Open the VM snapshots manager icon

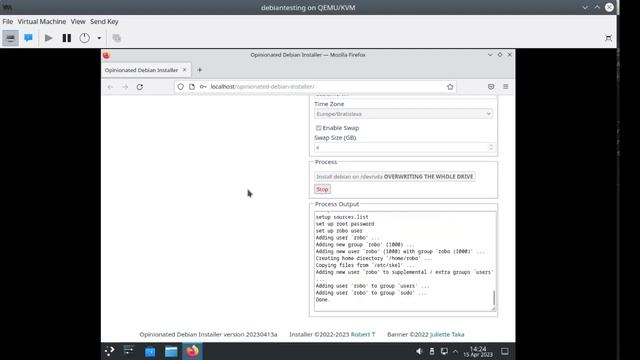[117, 38]
